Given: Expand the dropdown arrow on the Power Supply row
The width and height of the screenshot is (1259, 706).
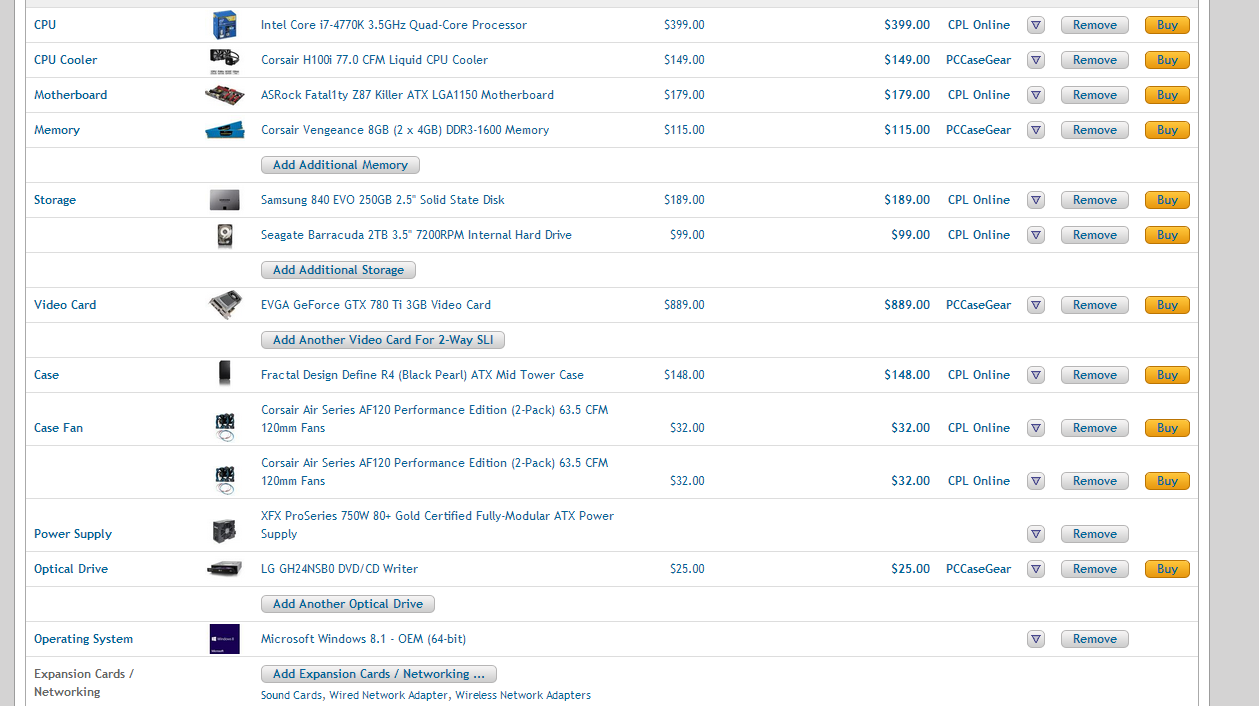Looking at the screenshot, I should (1036, 534).
